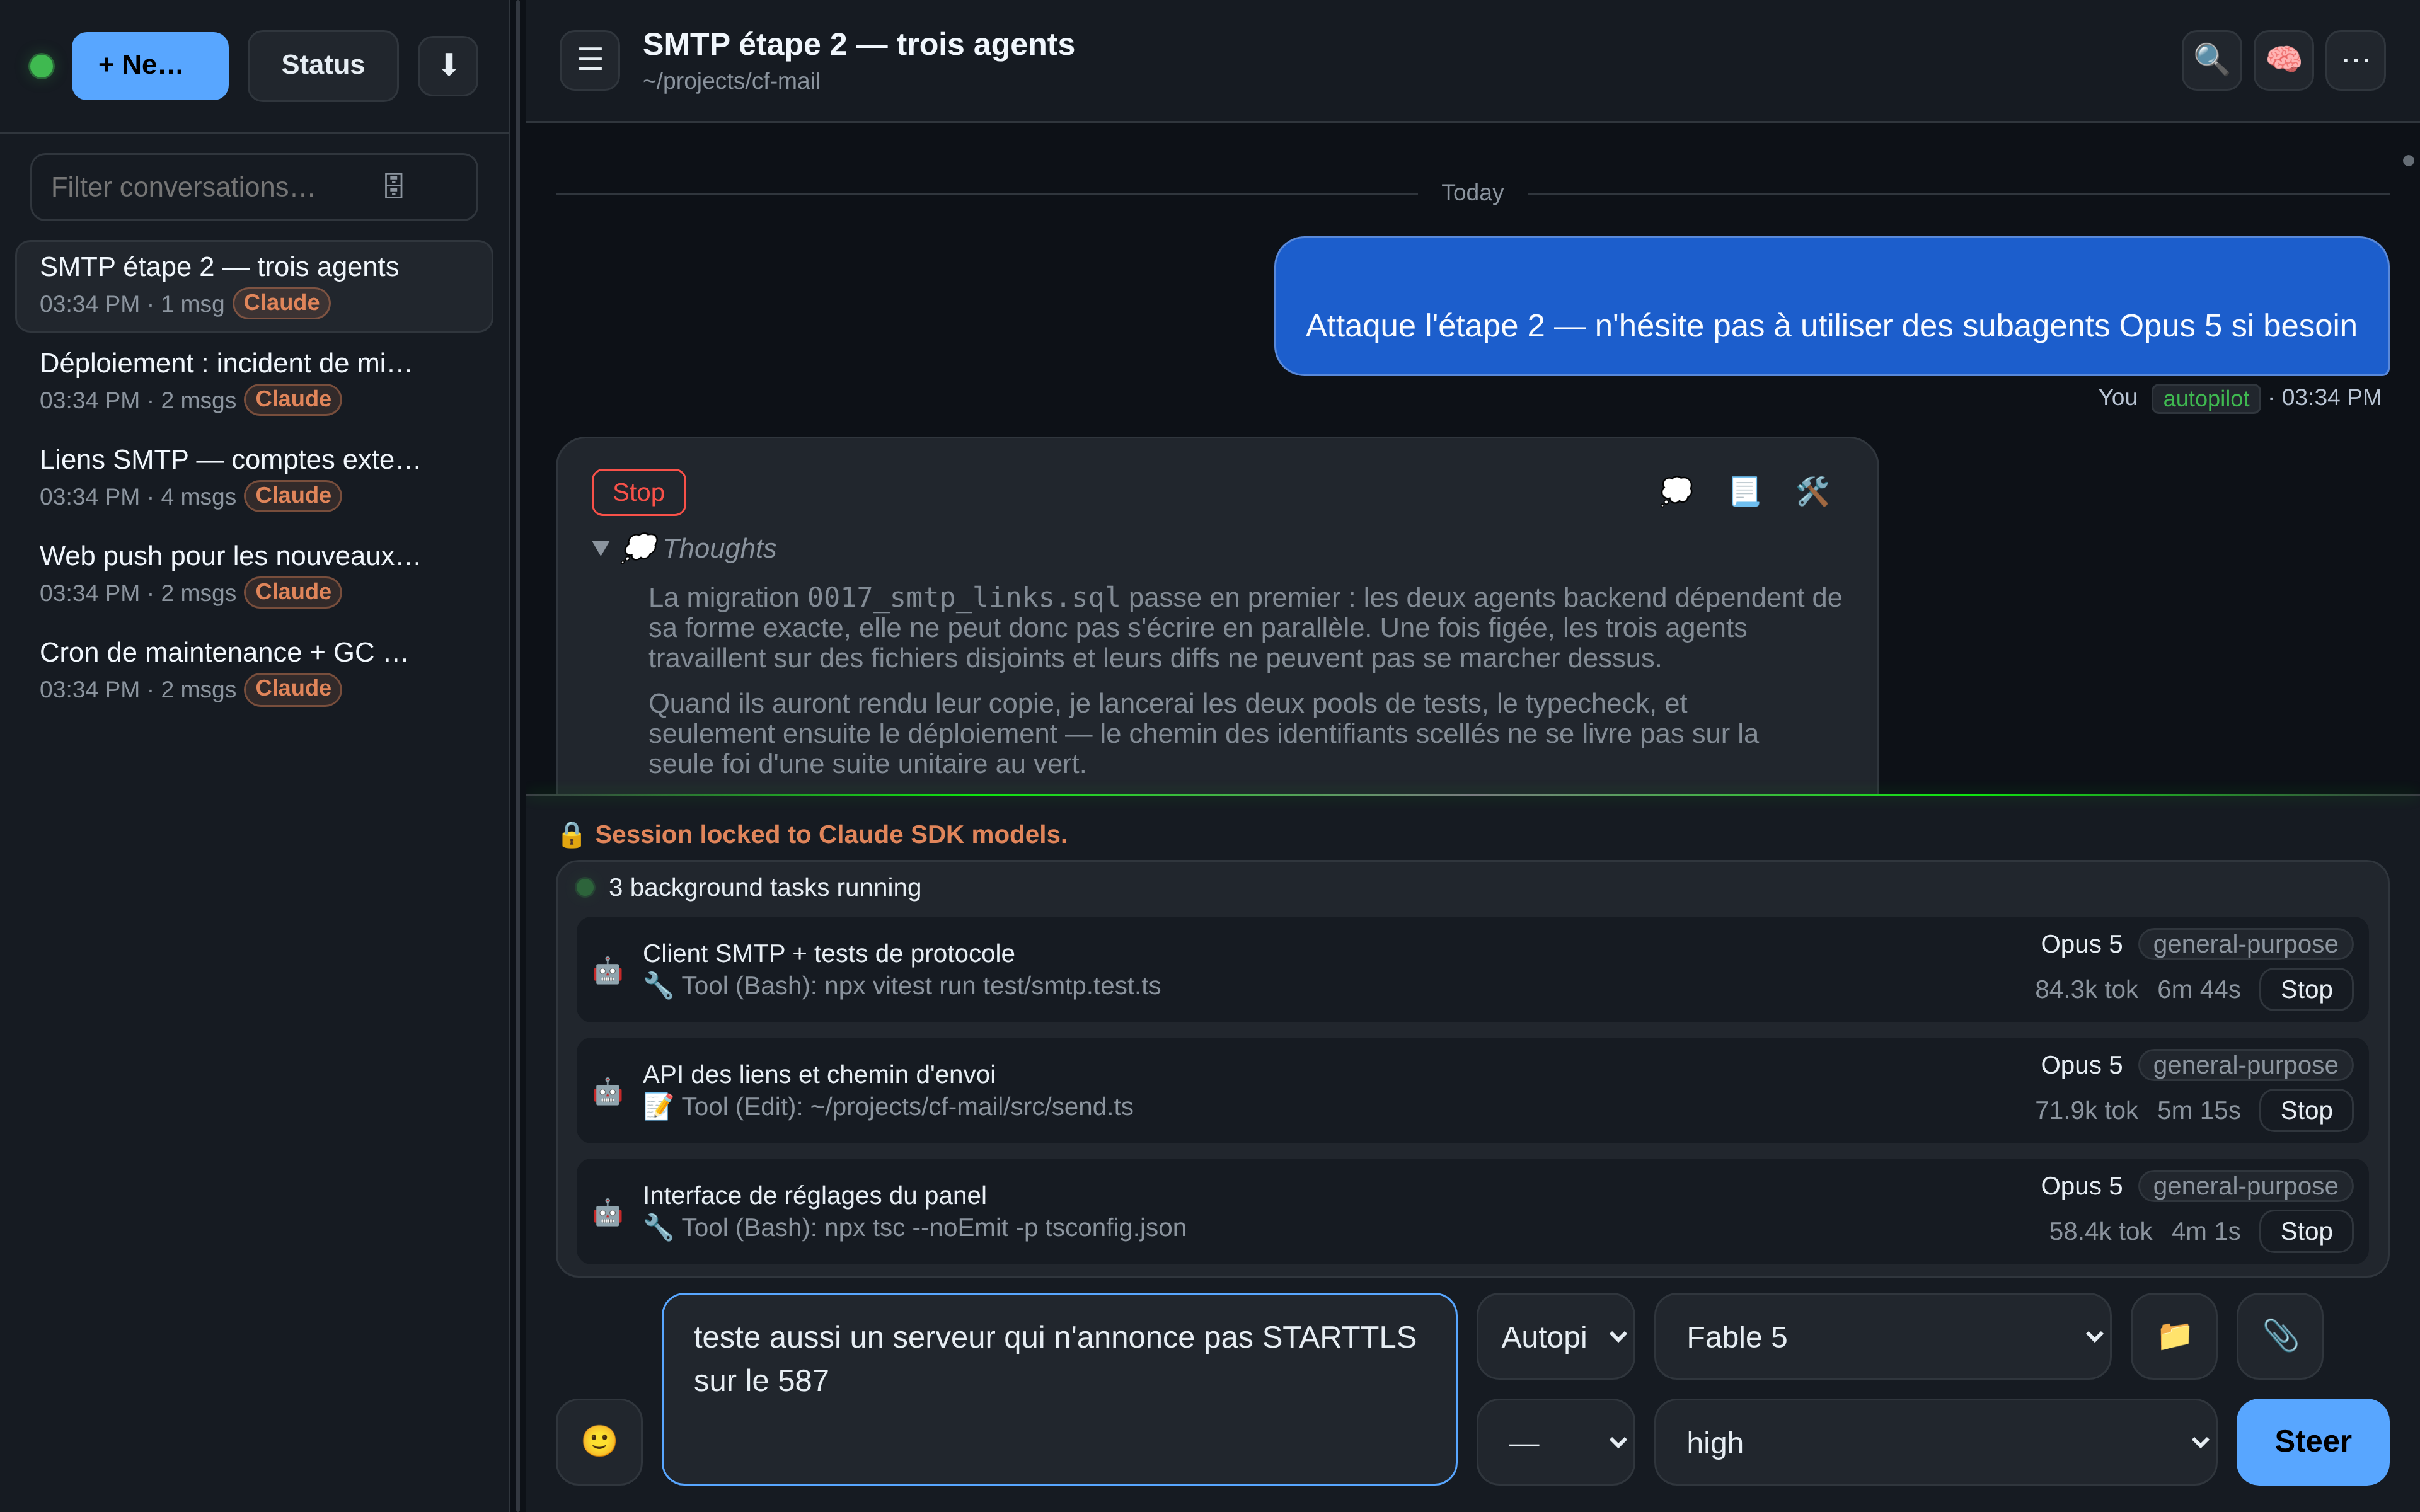
Task: Open Déploiement : incident de mi… conversation
Action: point(254,382)
